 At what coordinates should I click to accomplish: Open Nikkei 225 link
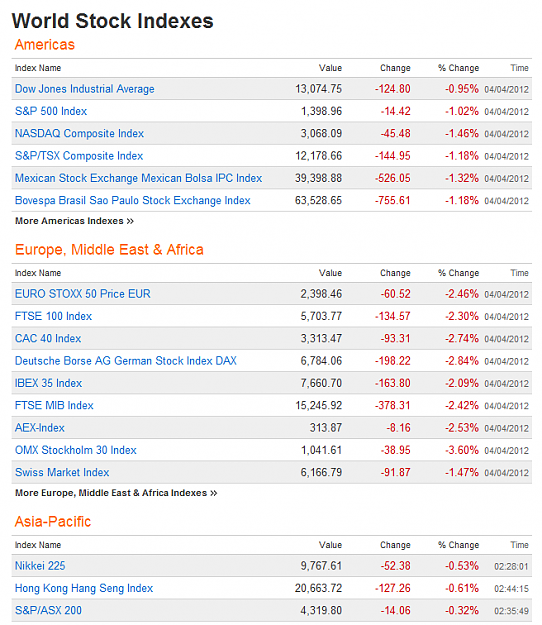click(40, 566)
